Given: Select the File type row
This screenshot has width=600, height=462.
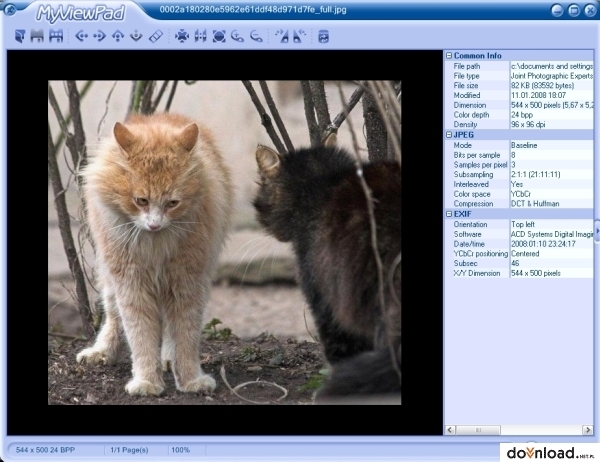Looking at the screenshot, I should 520,76.
